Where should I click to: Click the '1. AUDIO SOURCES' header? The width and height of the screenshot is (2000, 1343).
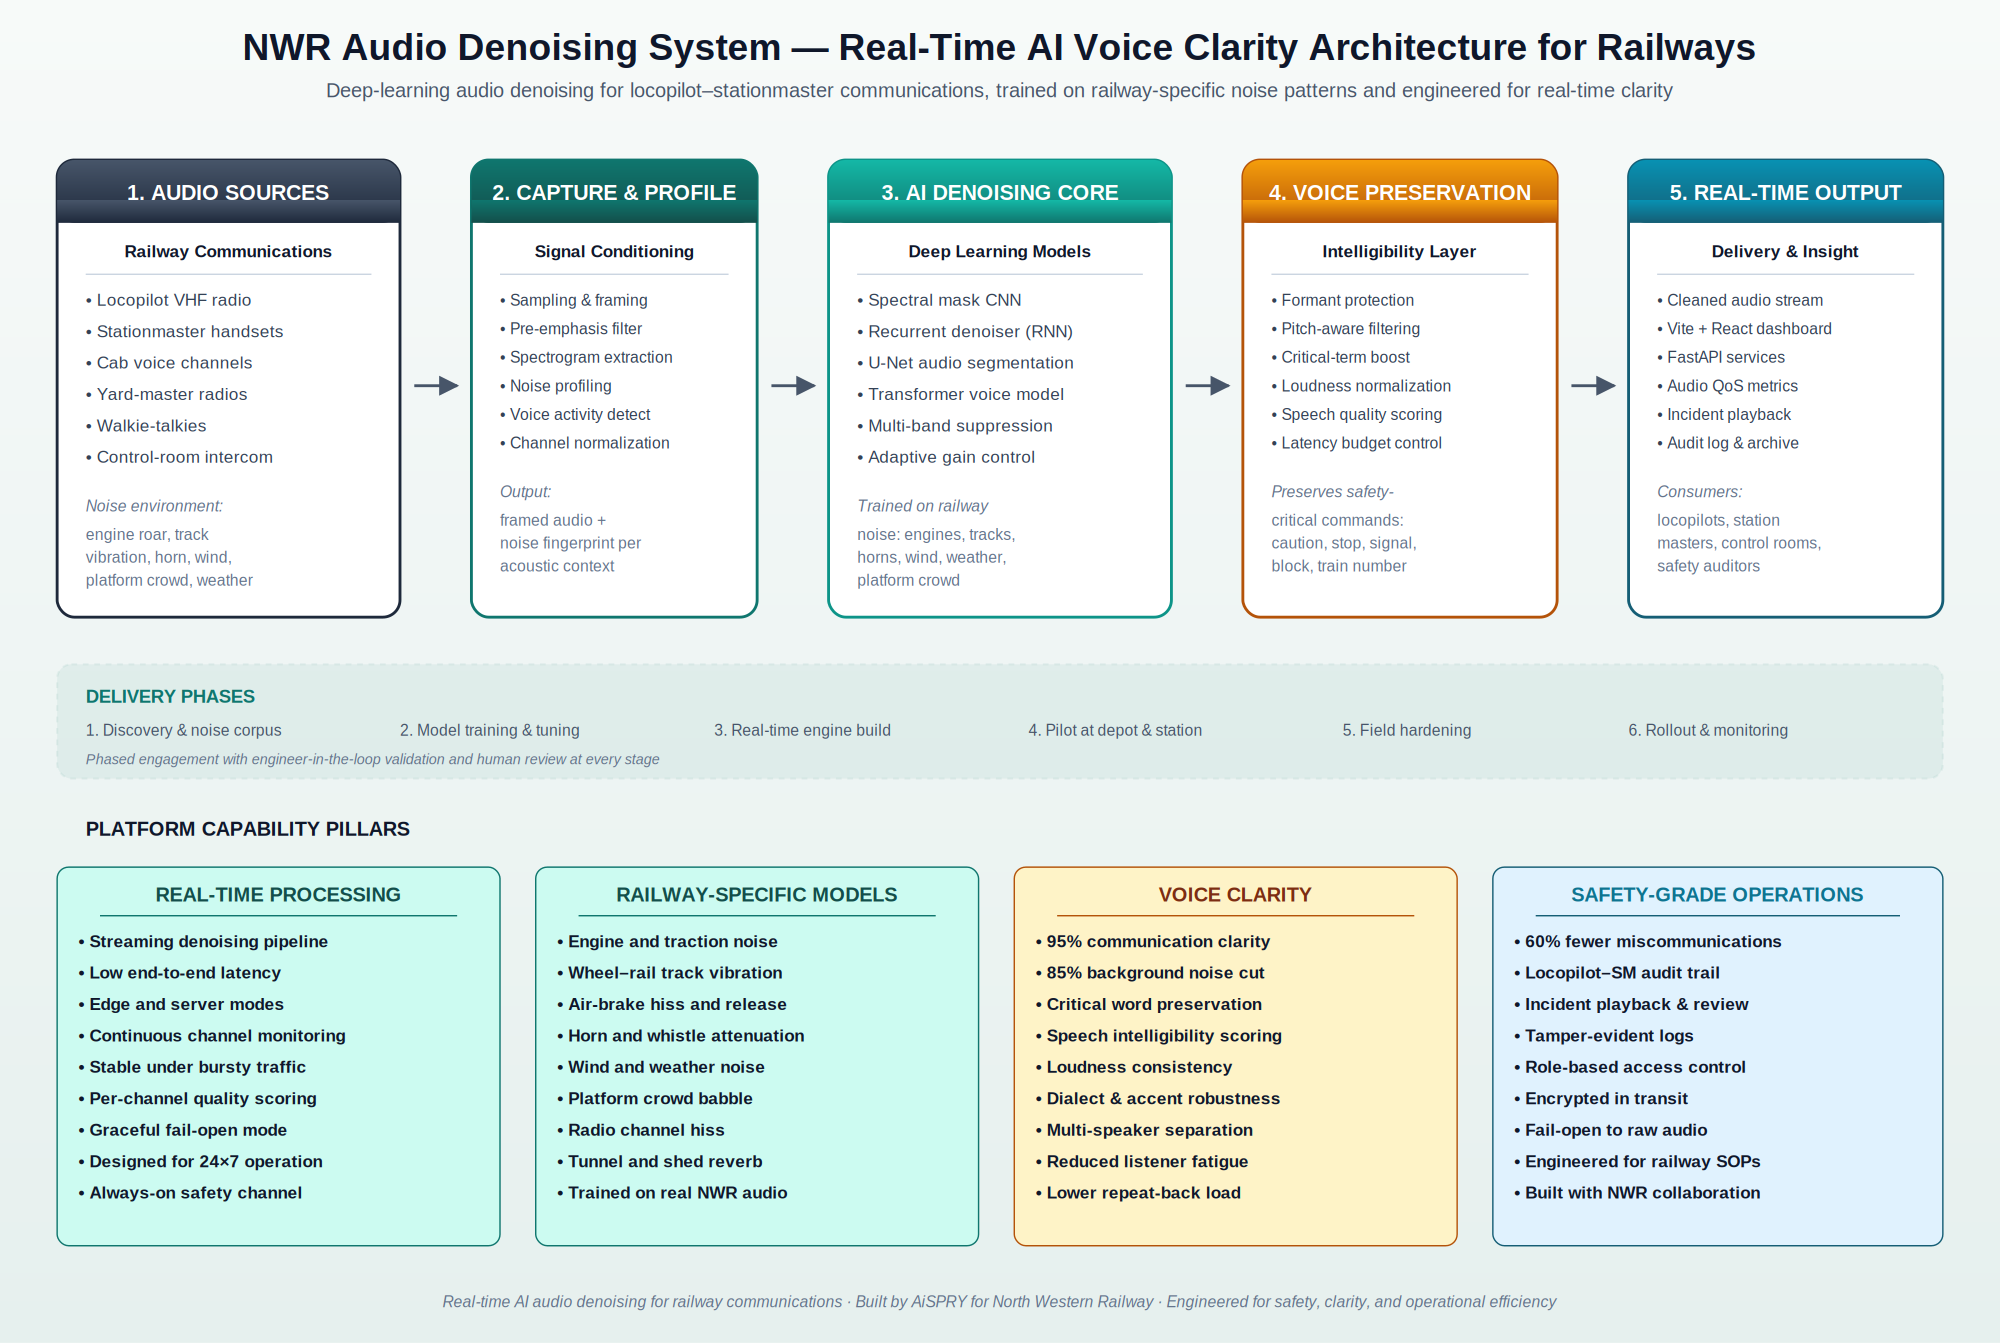tap(228, 192)
